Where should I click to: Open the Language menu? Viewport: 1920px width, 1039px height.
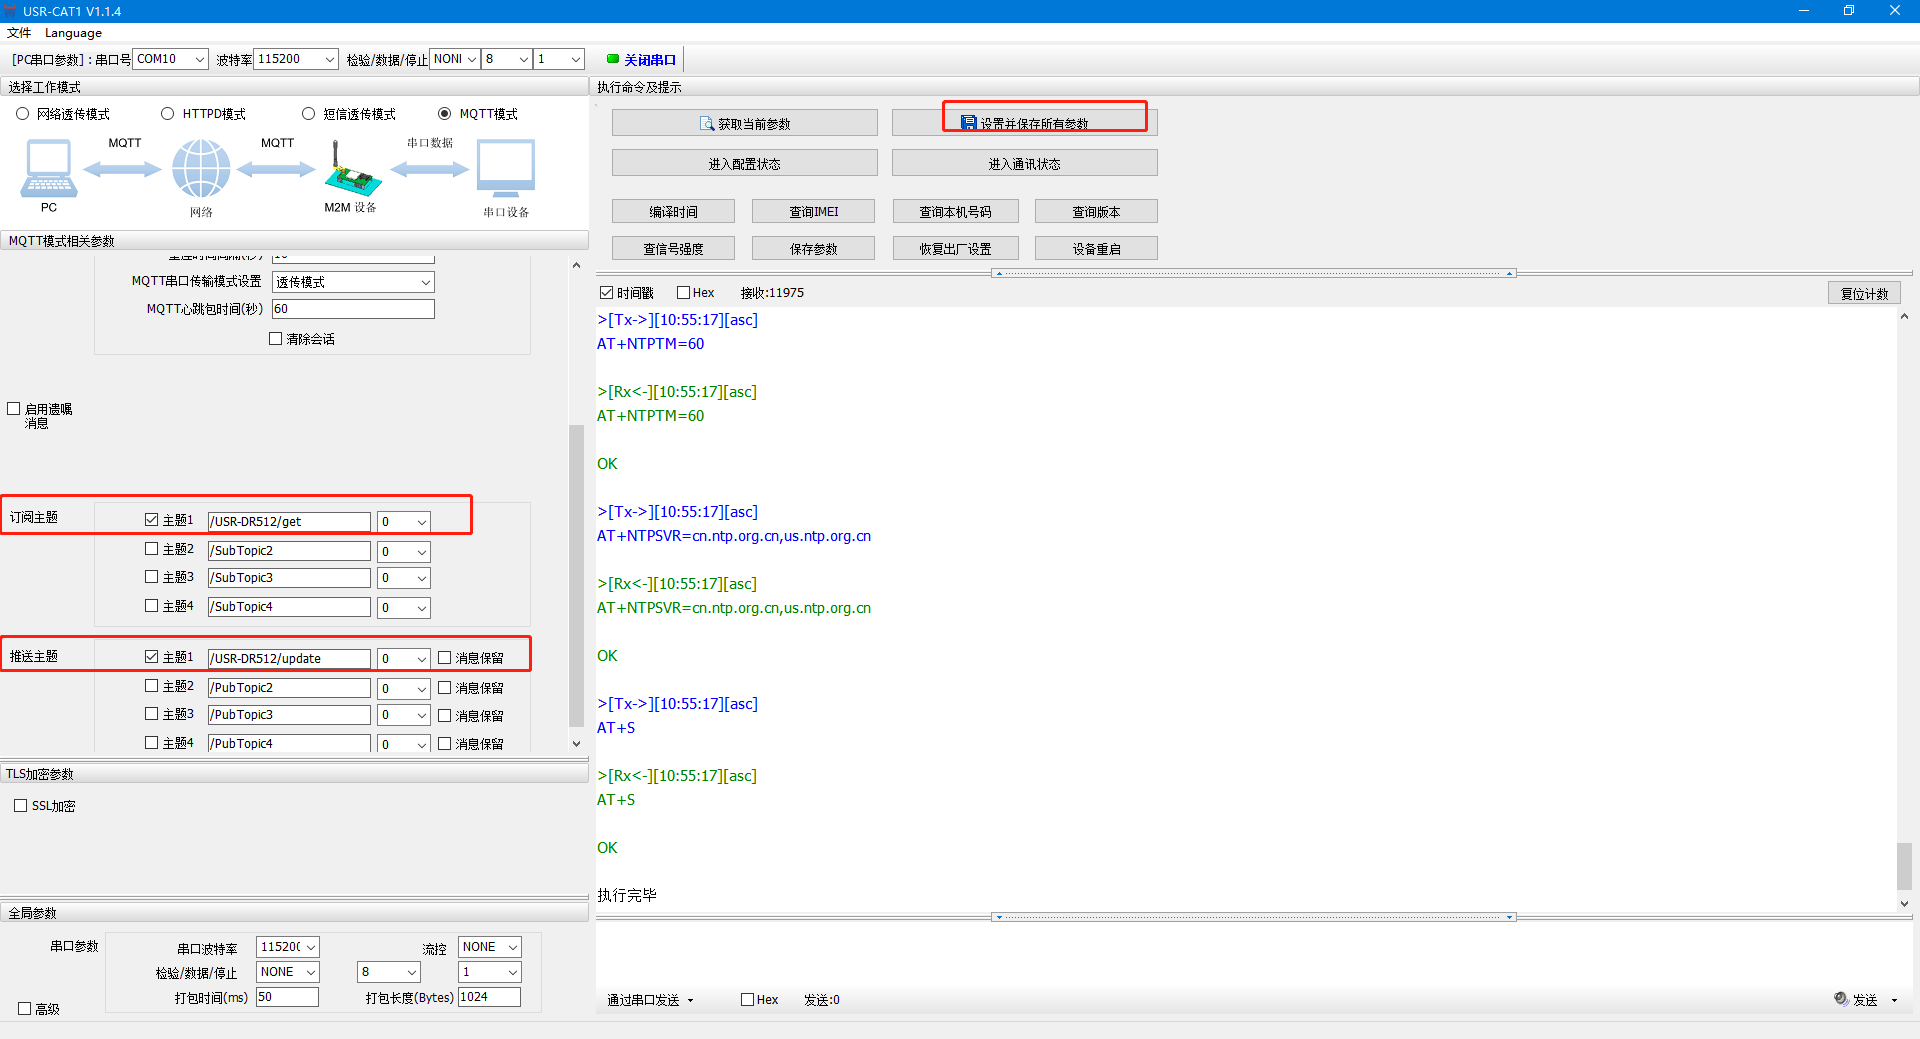click(x=73, y=33)
